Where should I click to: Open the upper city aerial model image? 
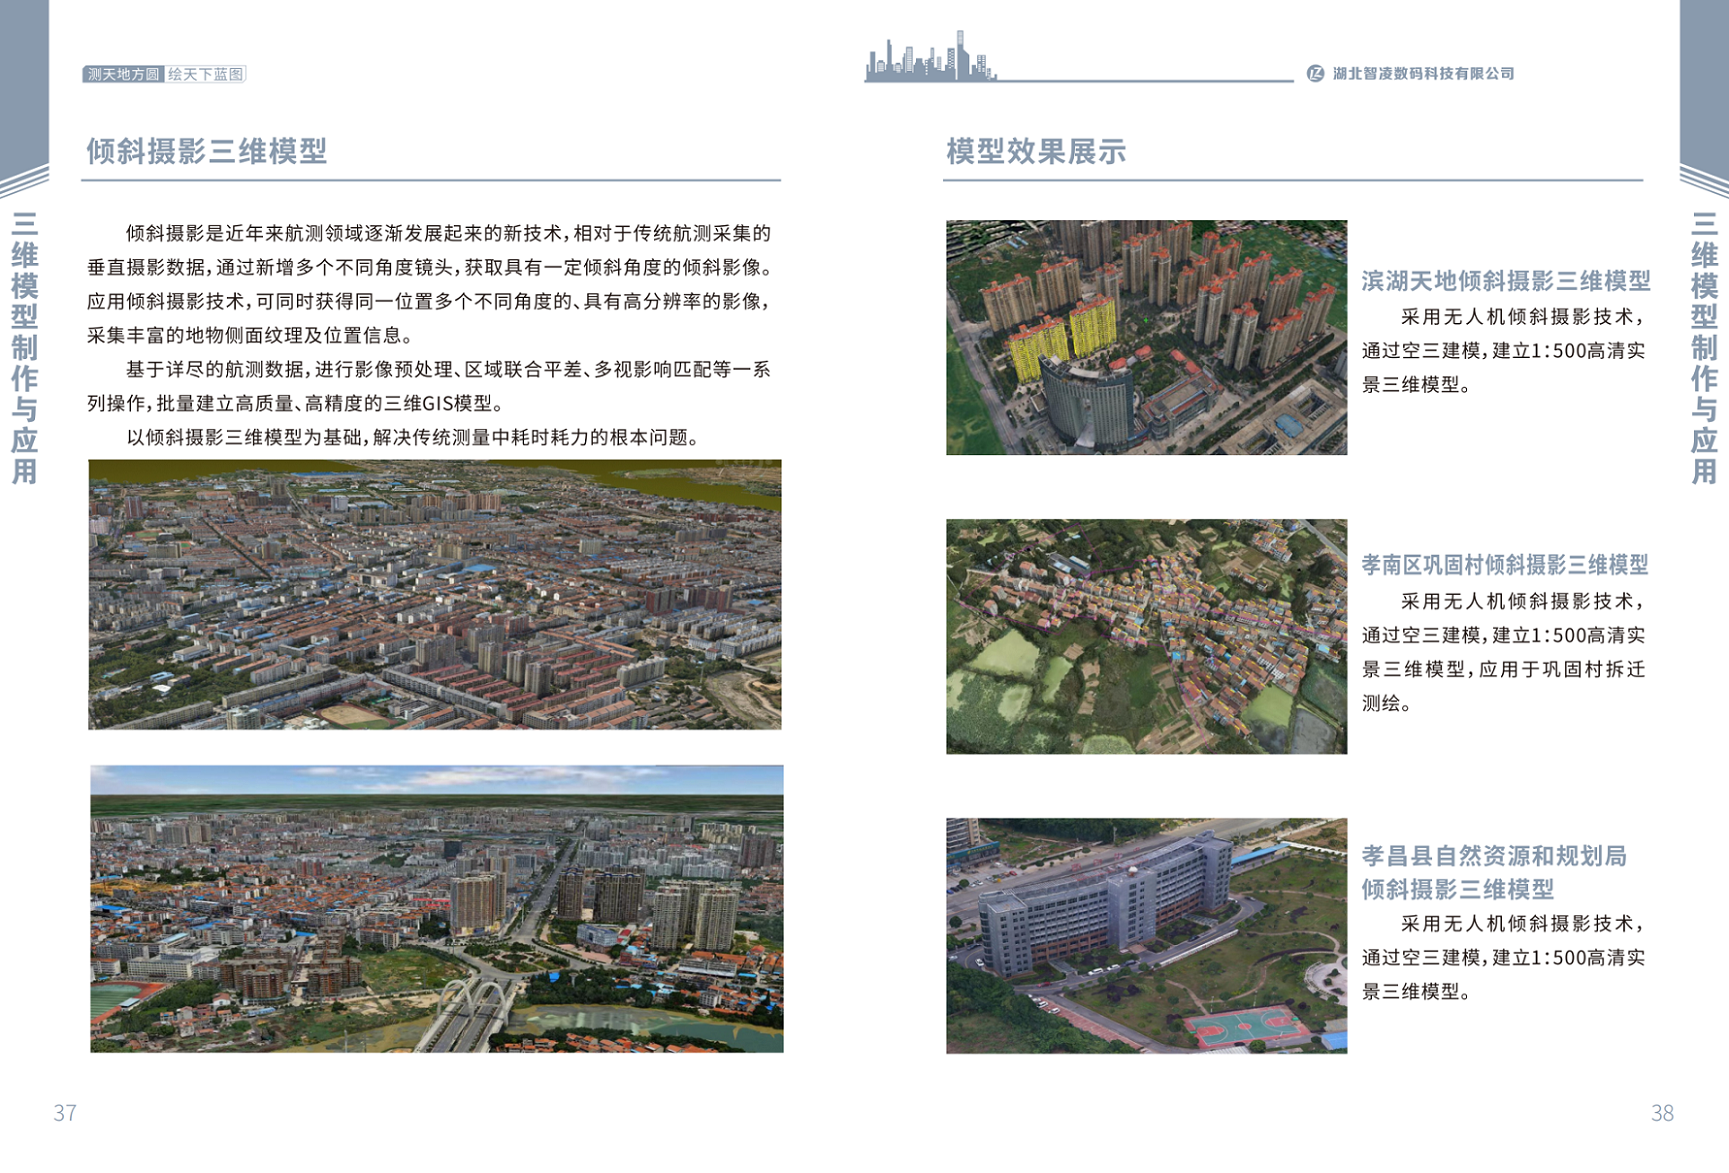click(435, 594)
